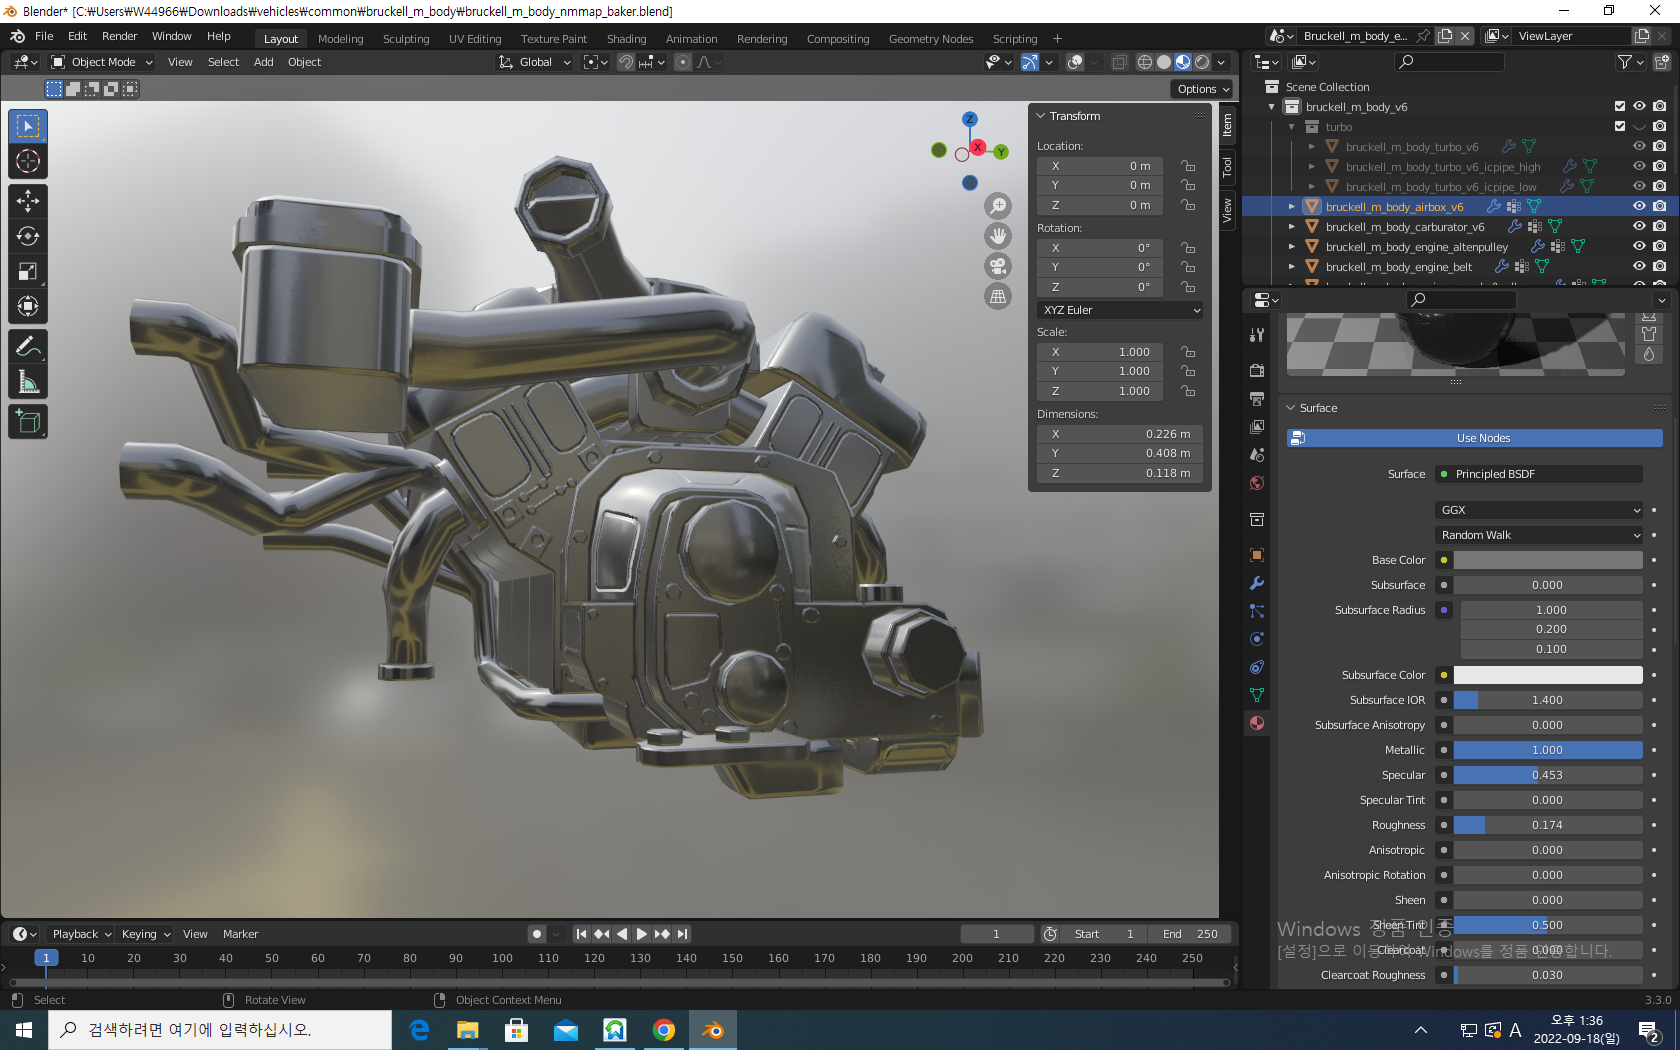Open the Render menu
Image resolution: width=1680 pixels, height=1050 pixels.
pos(119,36)
